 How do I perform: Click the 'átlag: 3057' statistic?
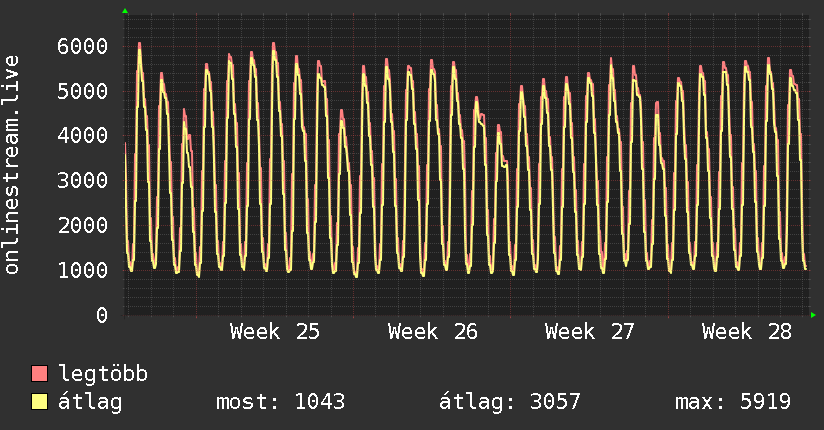click(510, 402)
